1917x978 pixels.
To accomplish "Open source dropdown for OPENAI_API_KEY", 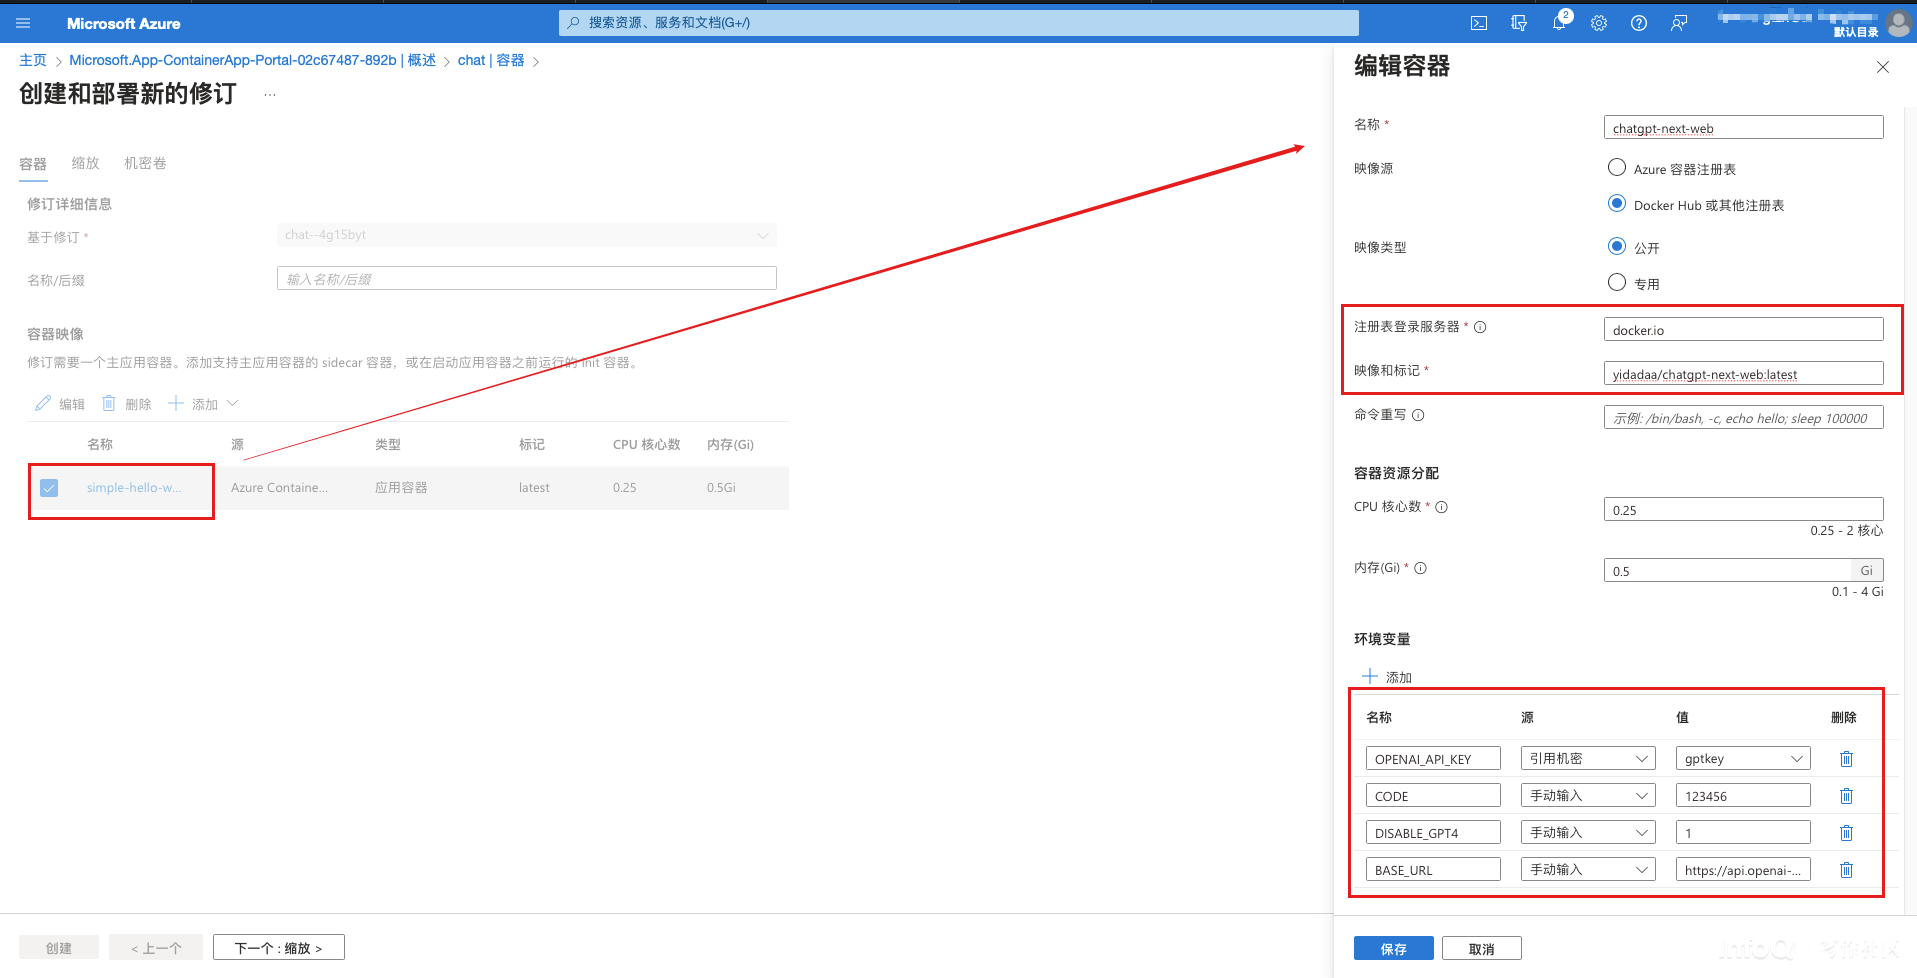I will coord(1588,759).
